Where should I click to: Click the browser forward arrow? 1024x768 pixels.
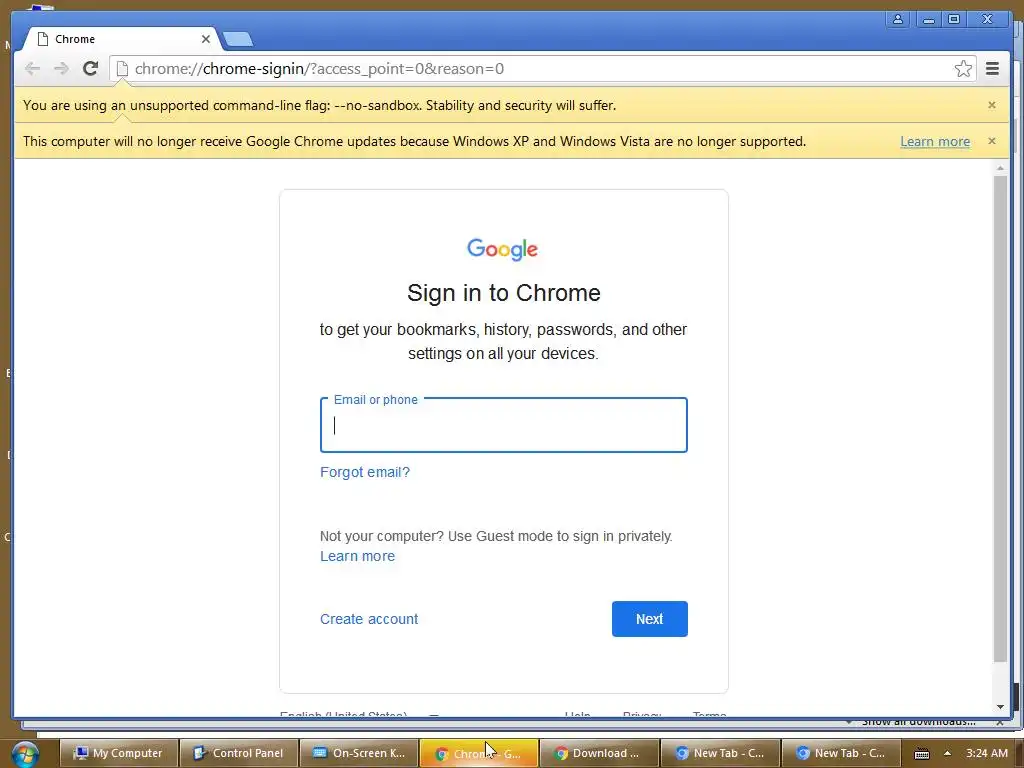pyautogui.click(x=61, y=69)
